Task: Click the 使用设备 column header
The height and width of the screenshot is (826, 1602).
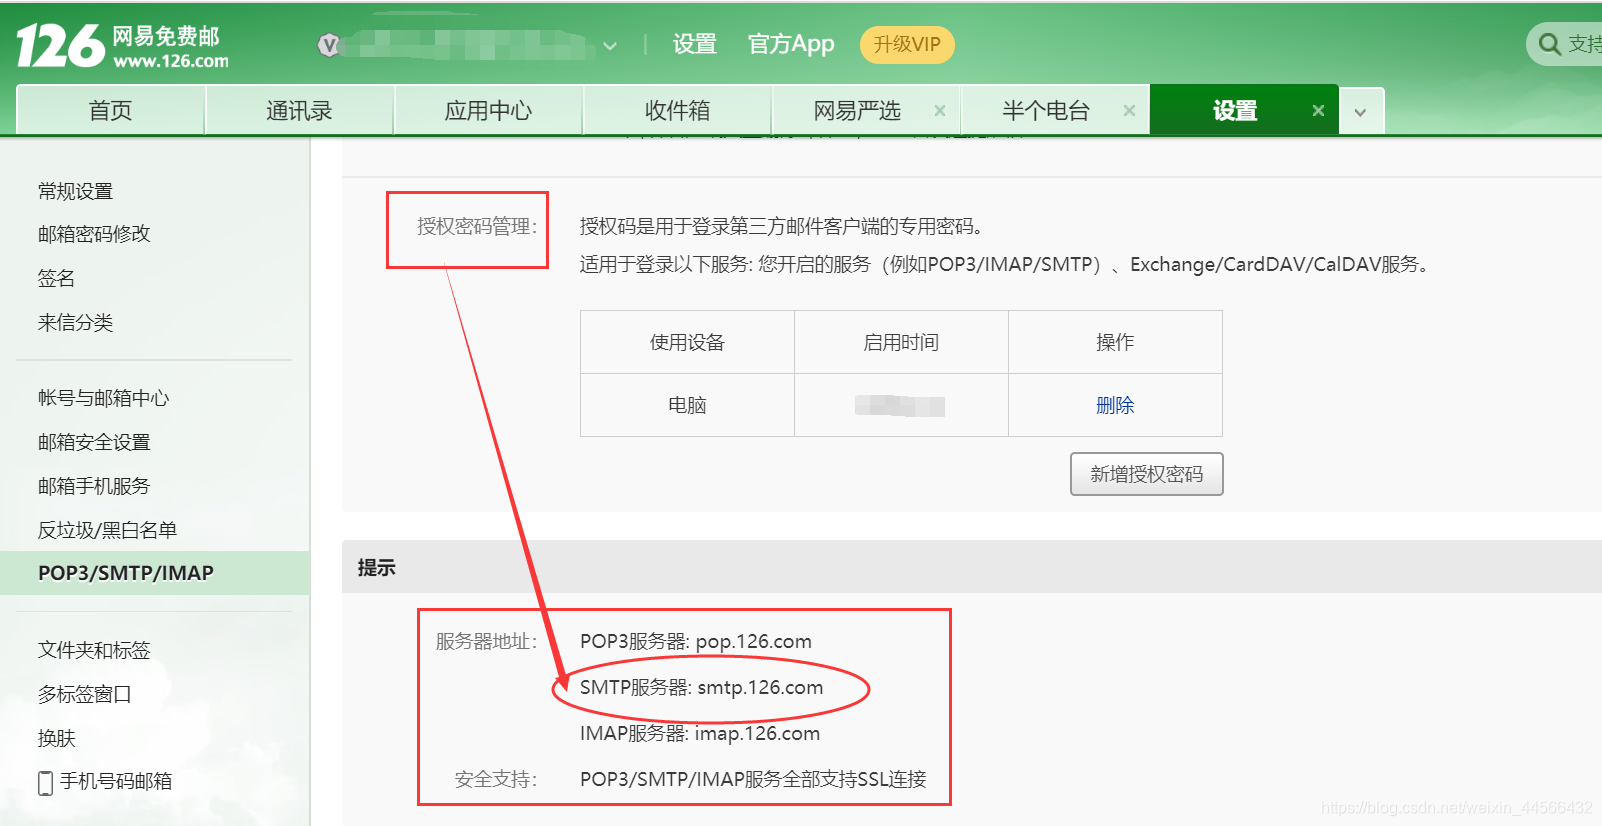Action: point(687,342)
